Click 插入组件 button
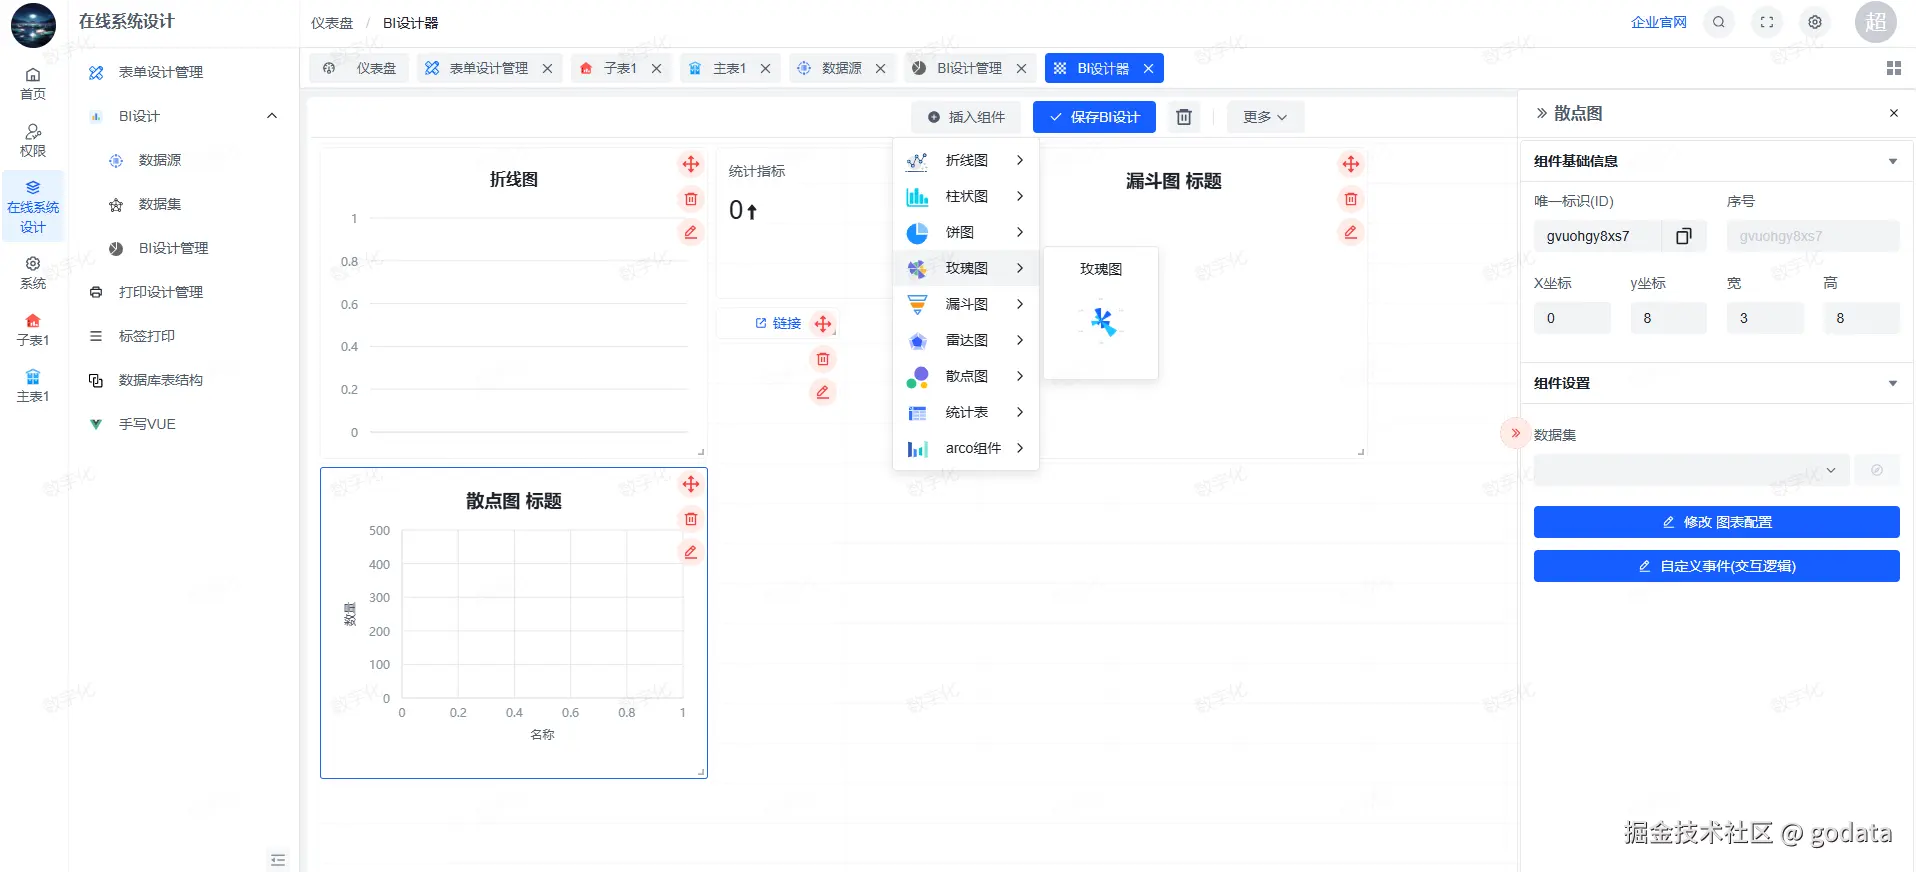The image size is (1916, 872). pos(965,117)
